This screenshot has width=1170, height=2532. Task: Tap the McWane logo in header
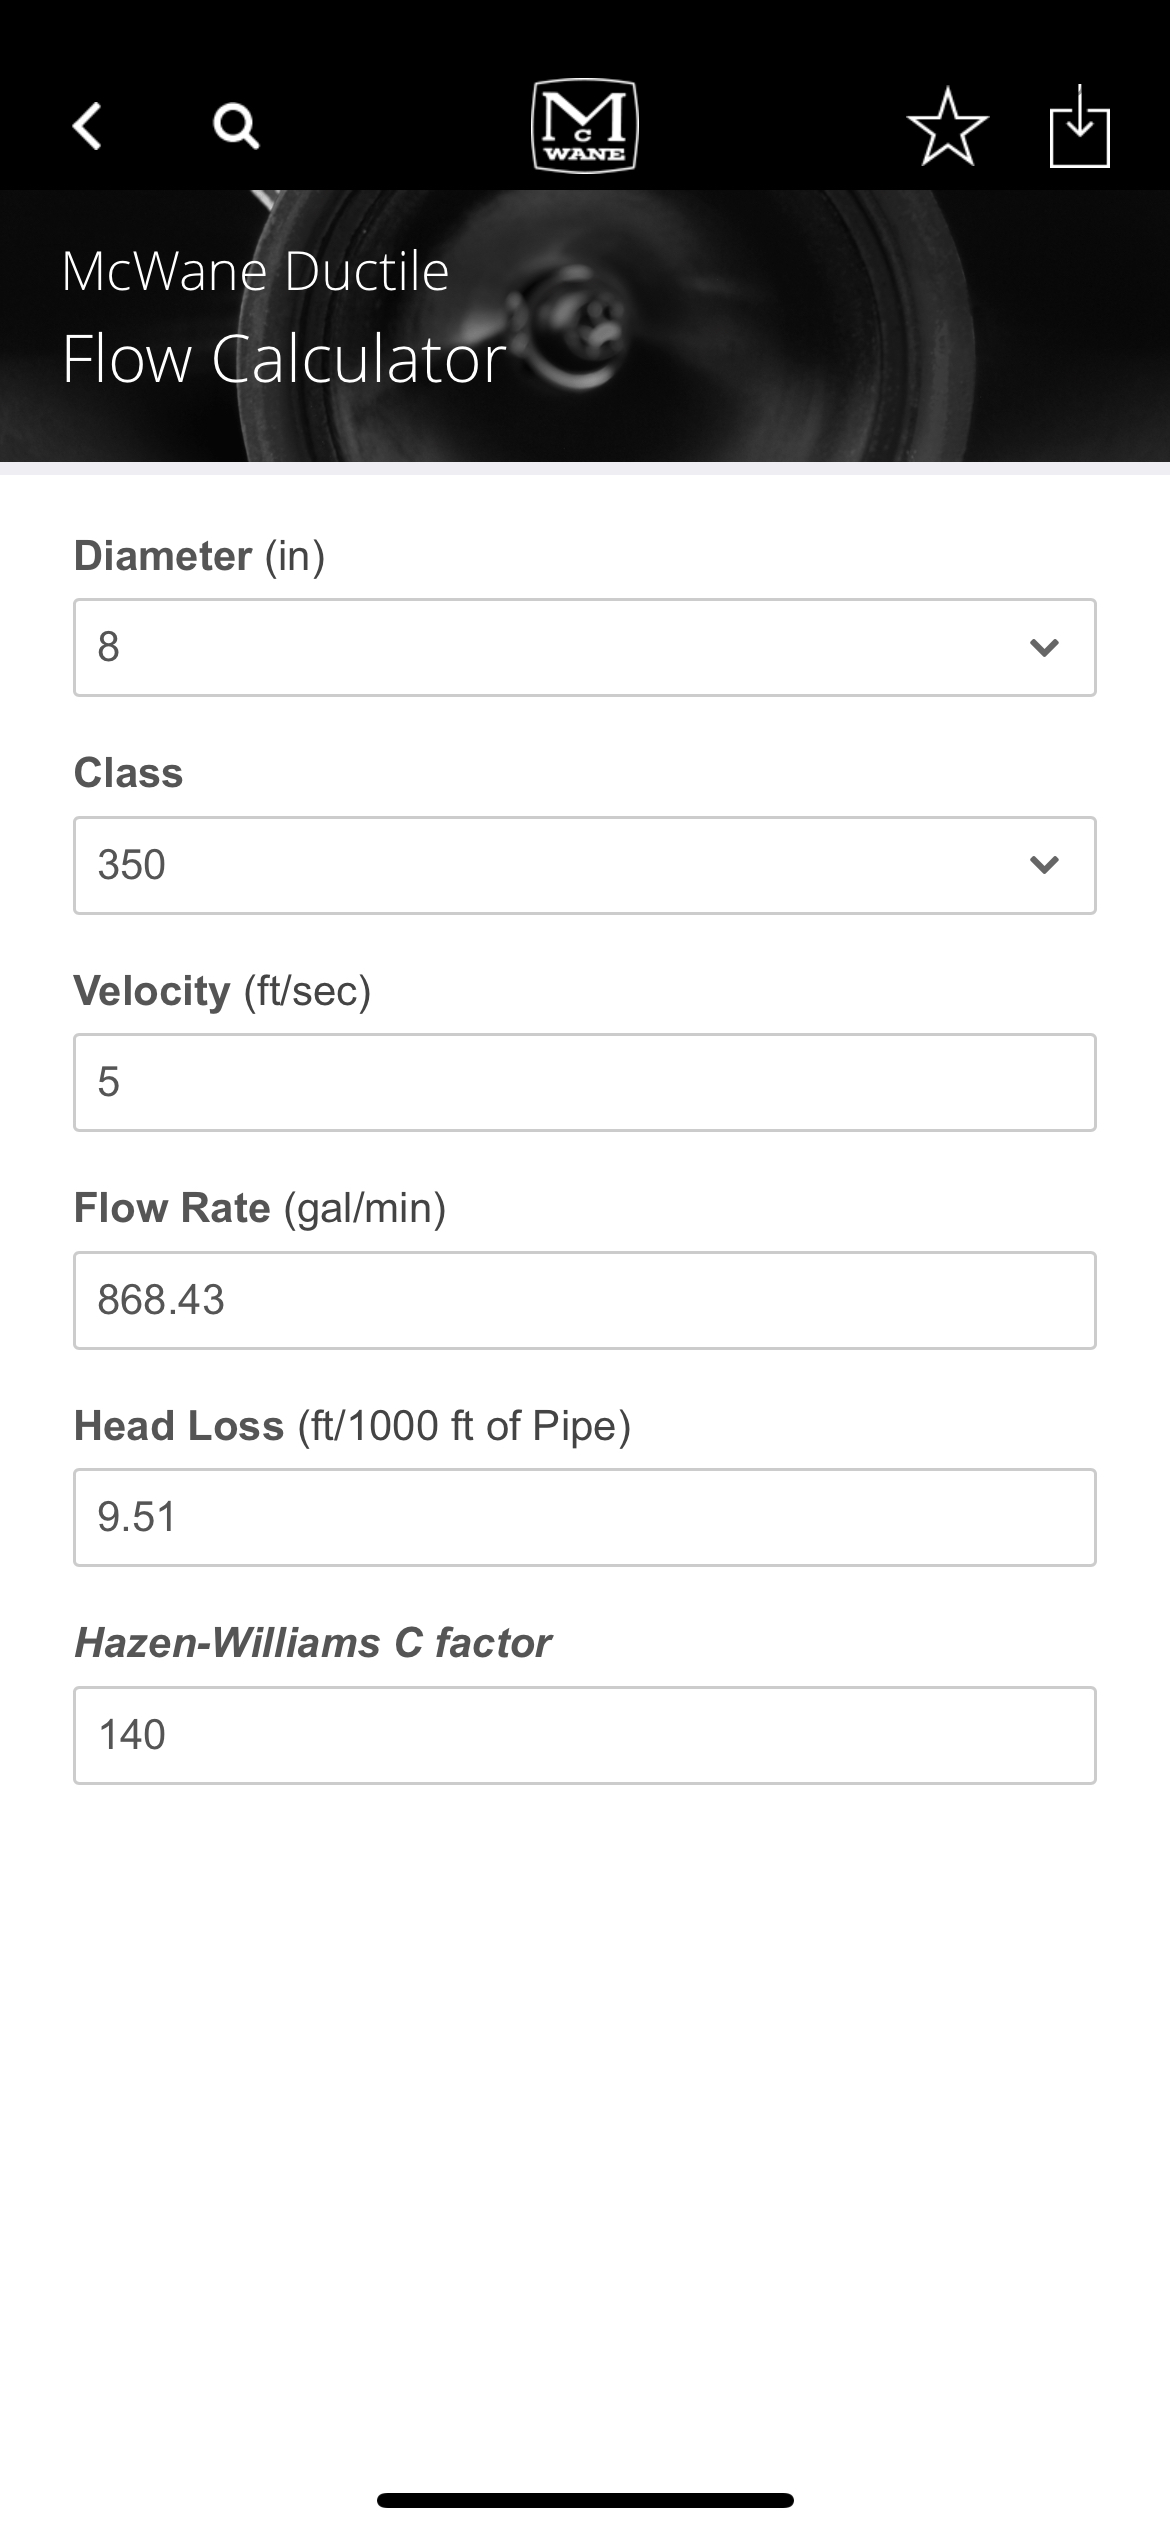click(x=585, y=126)
